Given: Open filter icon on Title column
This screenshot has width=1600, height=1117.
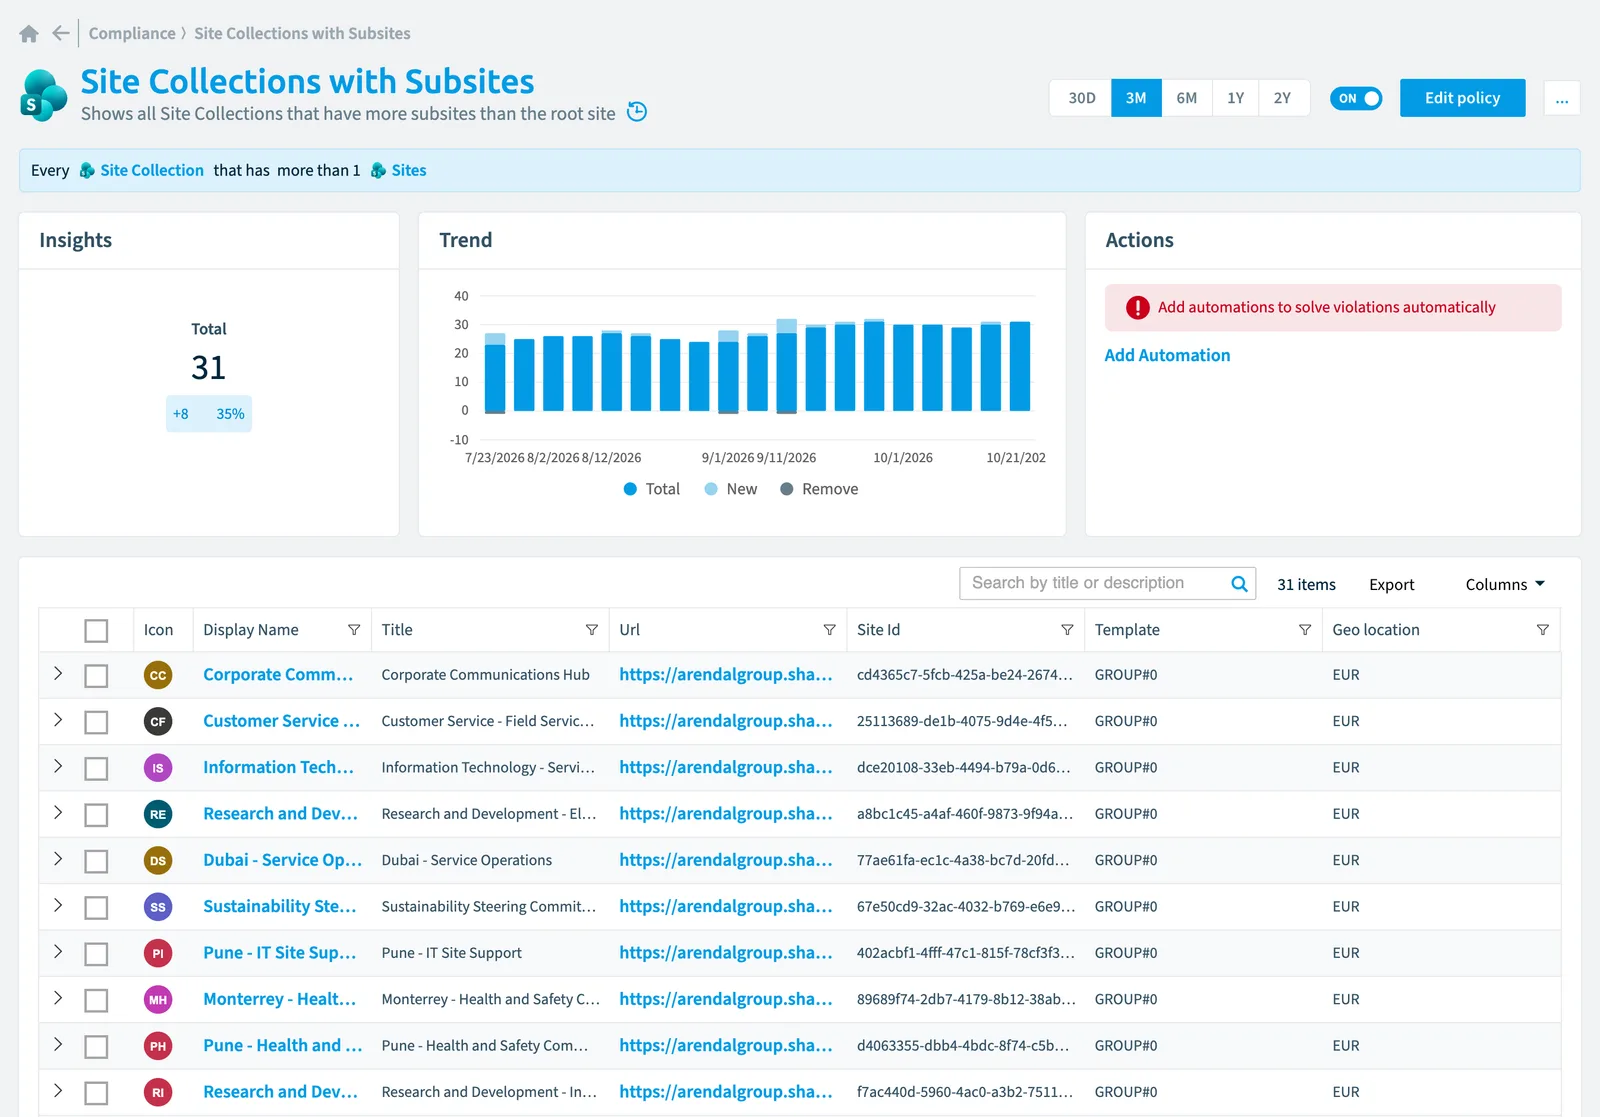Looking at the screenshot, I should [592, 630].
